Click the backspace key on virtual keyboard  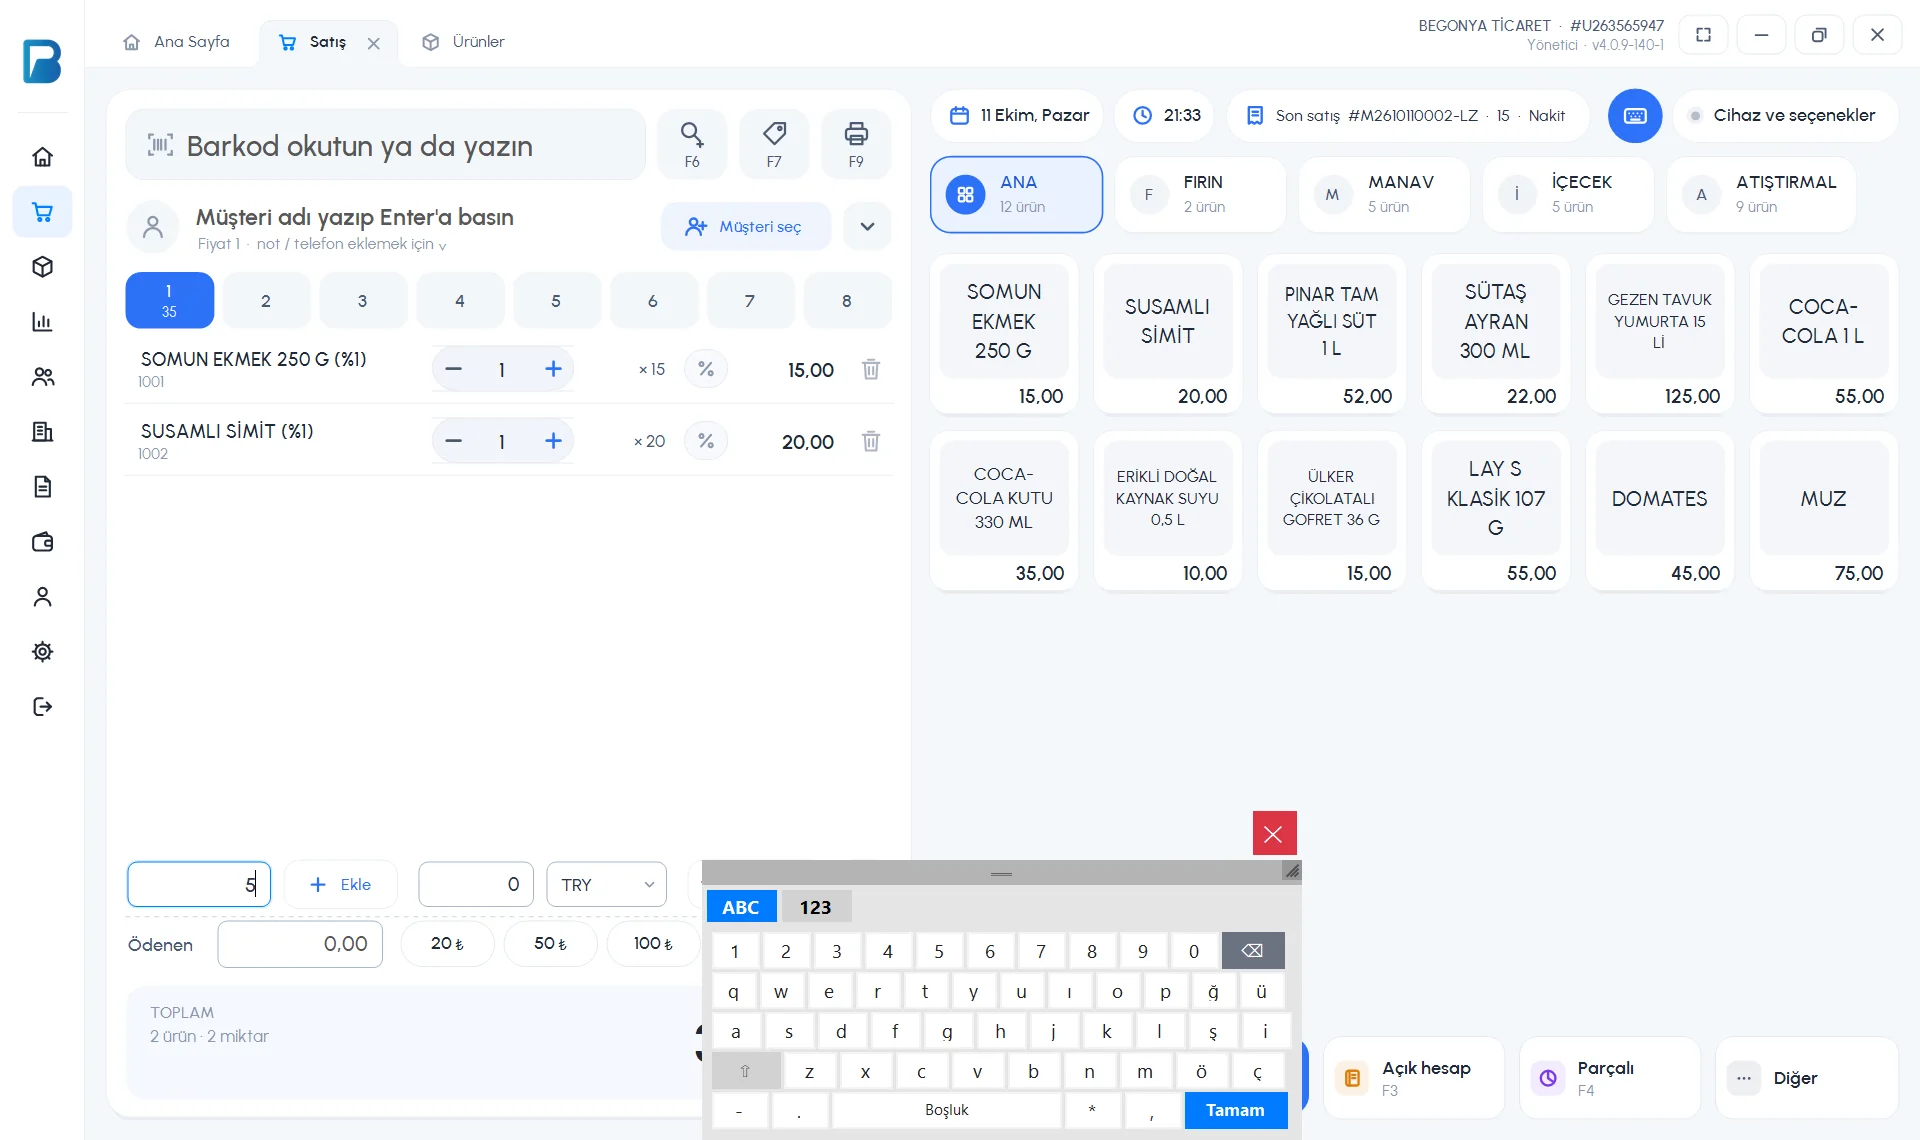1252,951
